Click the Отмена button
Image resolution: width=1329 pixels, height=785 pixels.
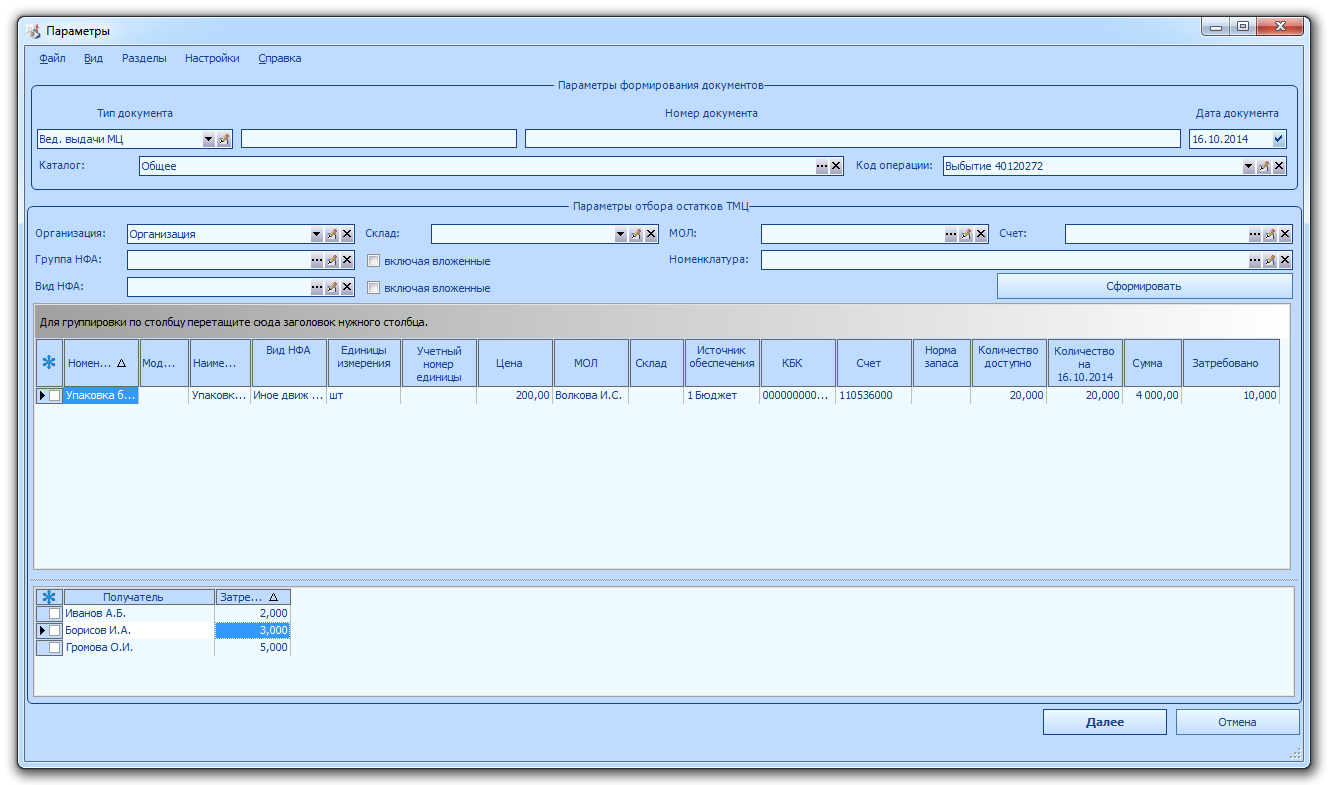point(1237,722)
